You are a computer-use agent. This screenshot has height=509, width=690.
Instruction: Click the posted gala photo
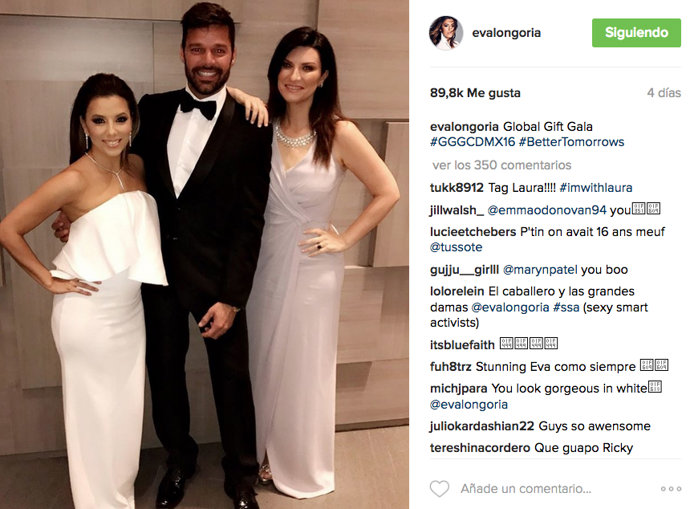204,254
